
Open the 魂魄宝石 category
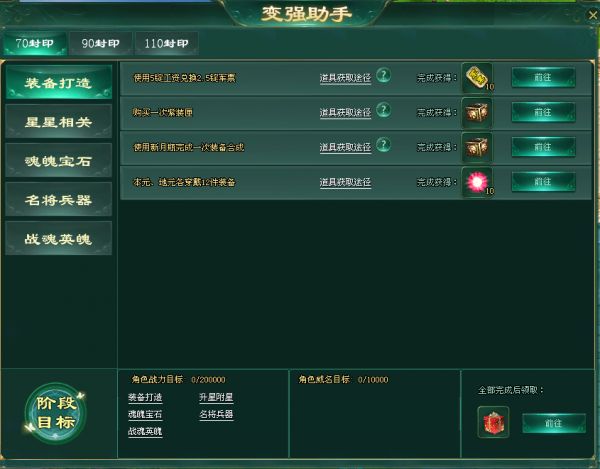59,161
